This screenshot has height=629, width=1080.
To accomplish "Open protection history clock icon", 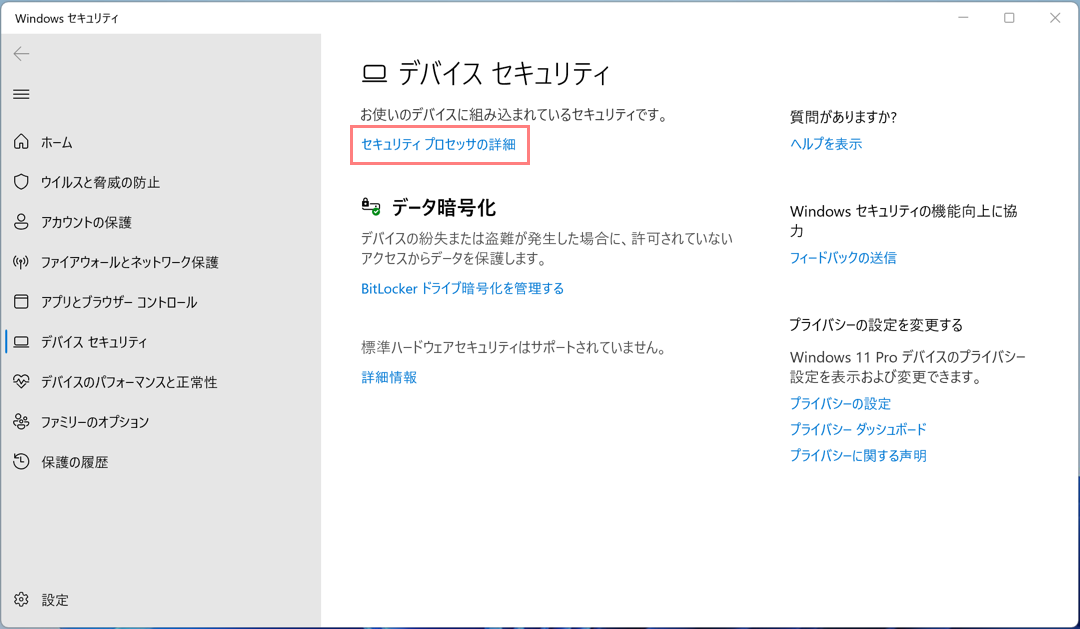I will pyautogui.click(x=21, y=462).
